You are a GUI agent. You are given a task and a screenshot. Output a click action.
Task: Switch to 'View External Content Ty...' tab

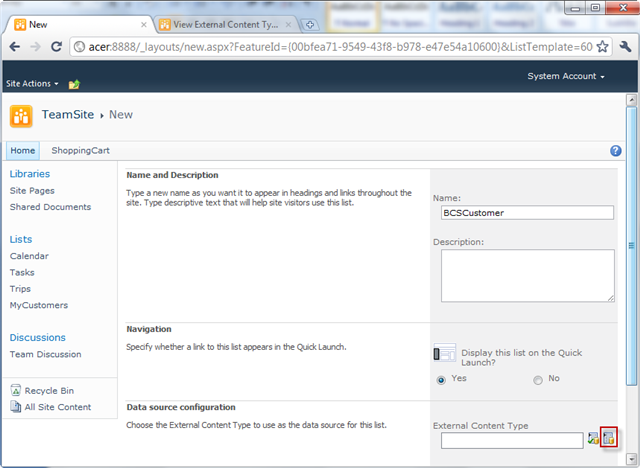point(225,25)
